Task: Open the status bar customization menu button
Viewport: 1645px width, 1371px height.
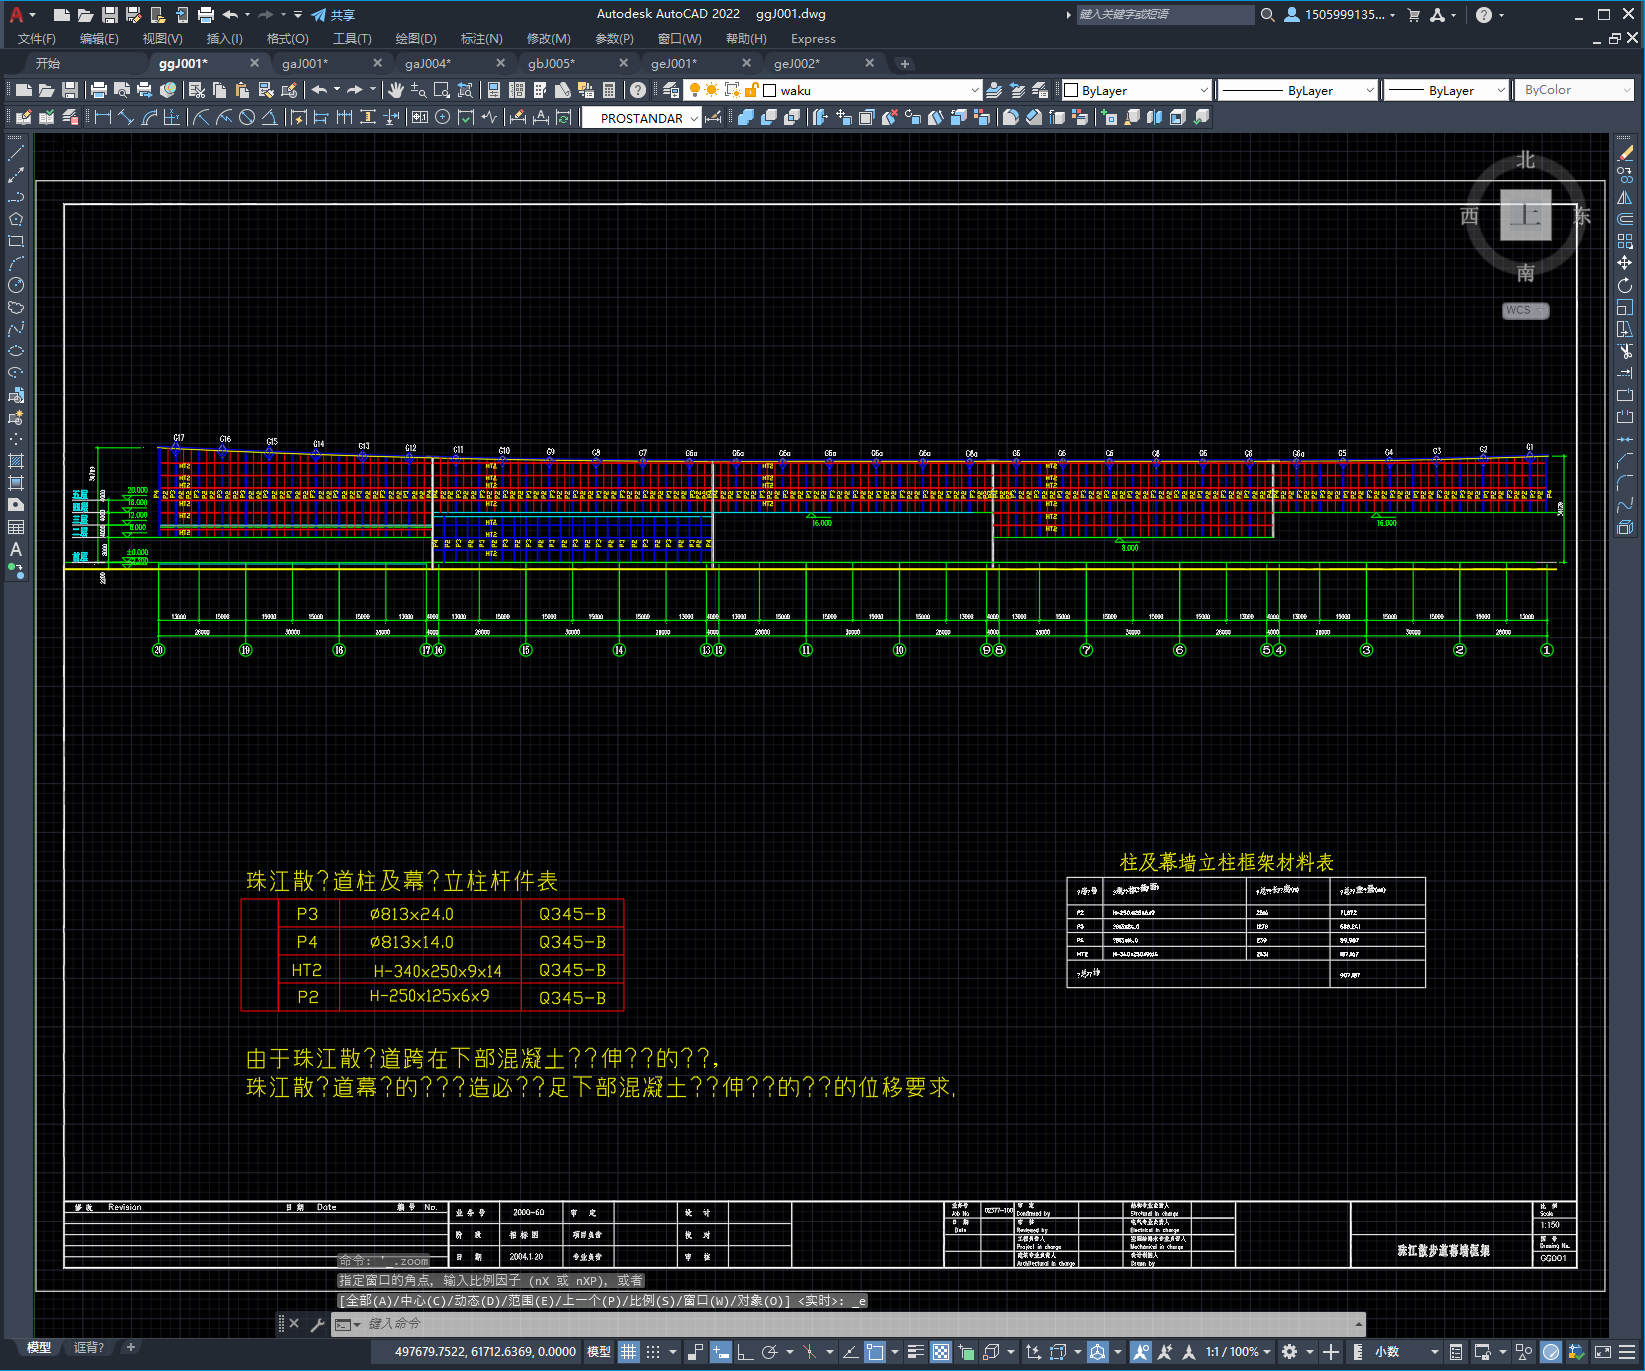Action: point(1627,1352)
